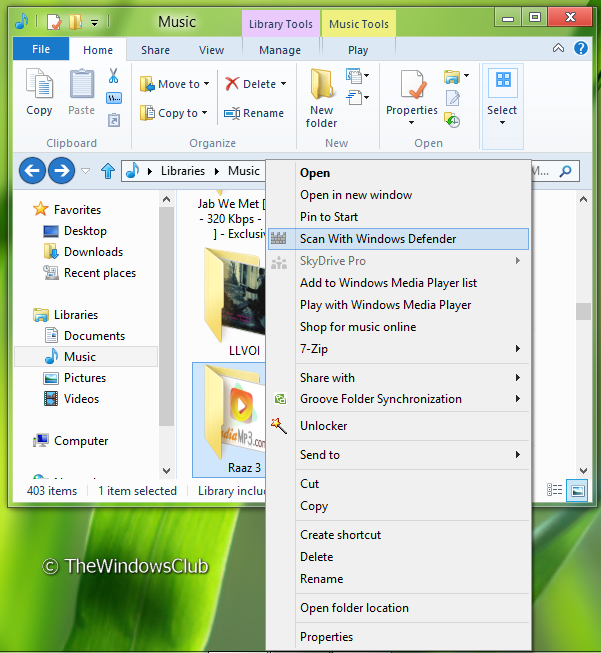Open the Properties checkmark icon
This screenshot has width=601, height=653.
[413, 85]
